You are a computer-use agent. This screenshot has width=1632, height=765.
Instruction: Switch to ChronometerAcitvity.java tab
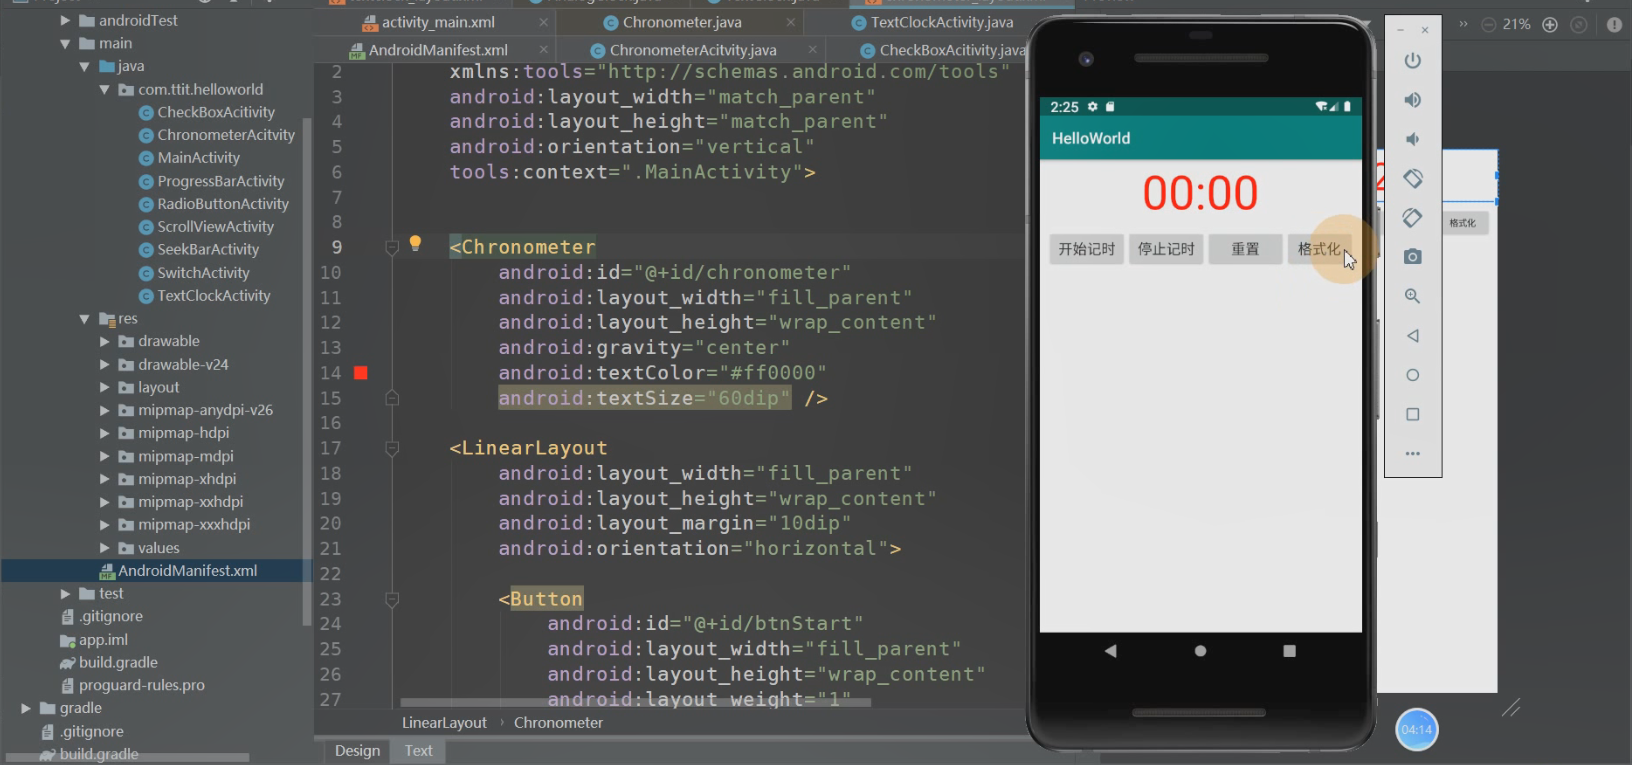(x=693, y=50)
